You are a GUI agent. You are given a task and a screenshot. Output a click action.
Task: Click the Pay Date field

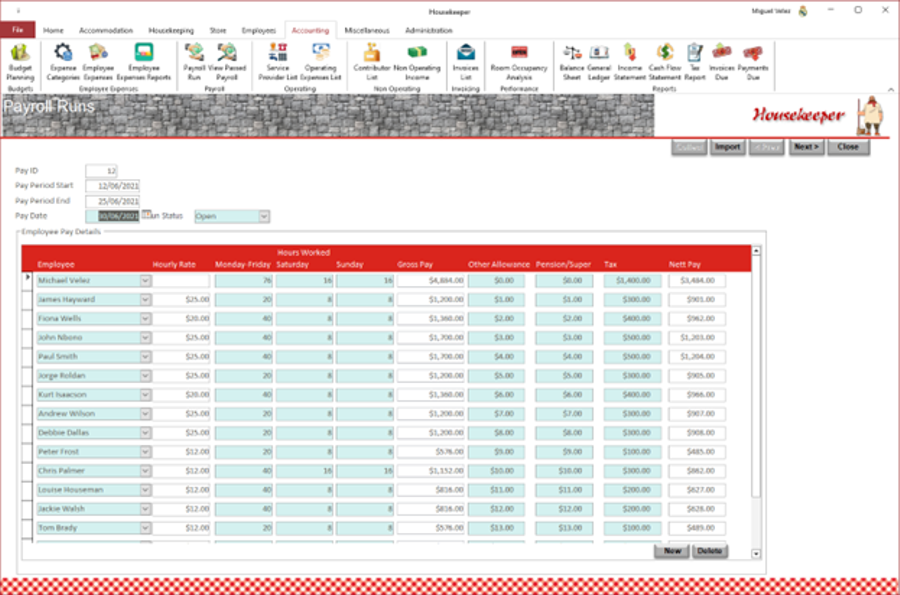pyautogui.click(x=112, y=216)
